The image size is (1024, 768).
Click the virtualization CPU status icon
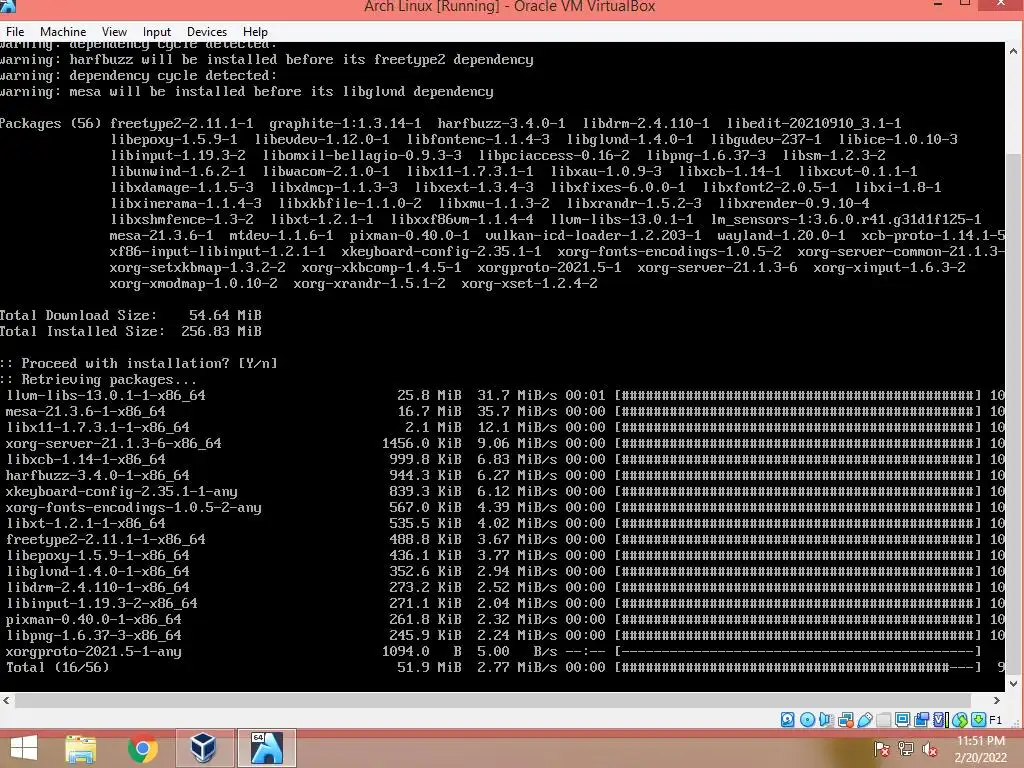940,720
